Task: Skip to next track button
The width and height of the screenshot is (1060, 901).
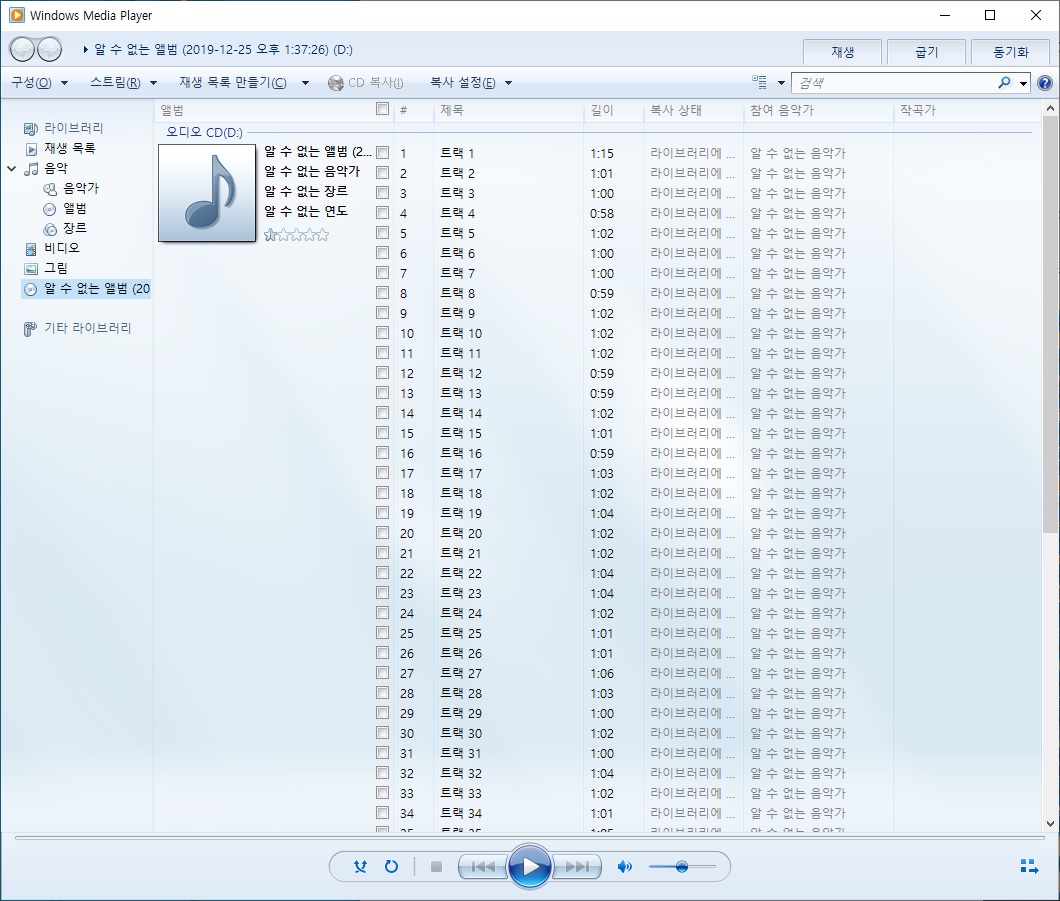Action: click(x=577, y=867)
